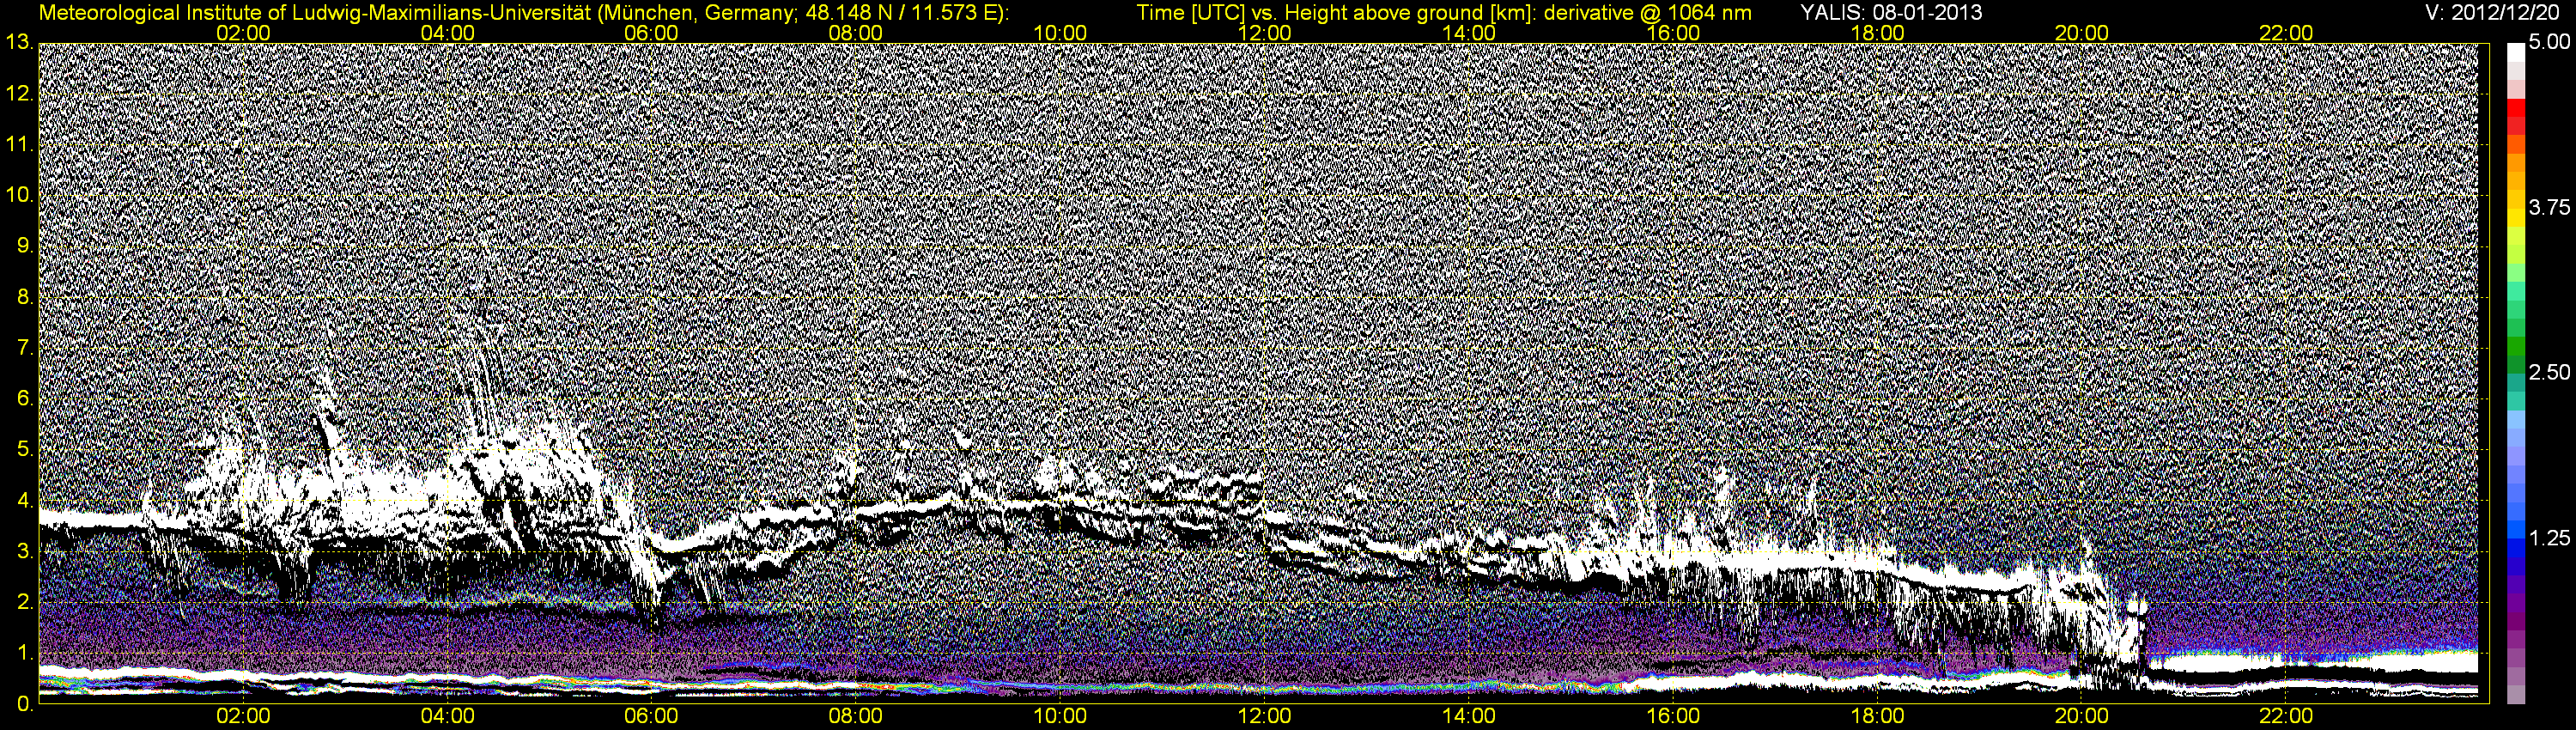This screenshot has width=2576, height=730.
Task: Pick 08:00 on the bottom time axis
Action: pyautogui.click(x=856, y=717)
